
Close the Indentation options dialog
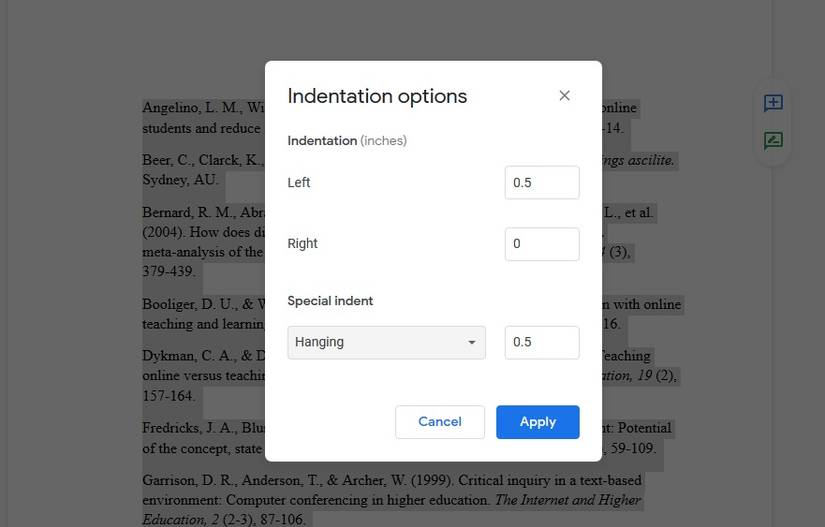(x=564, y=96)
